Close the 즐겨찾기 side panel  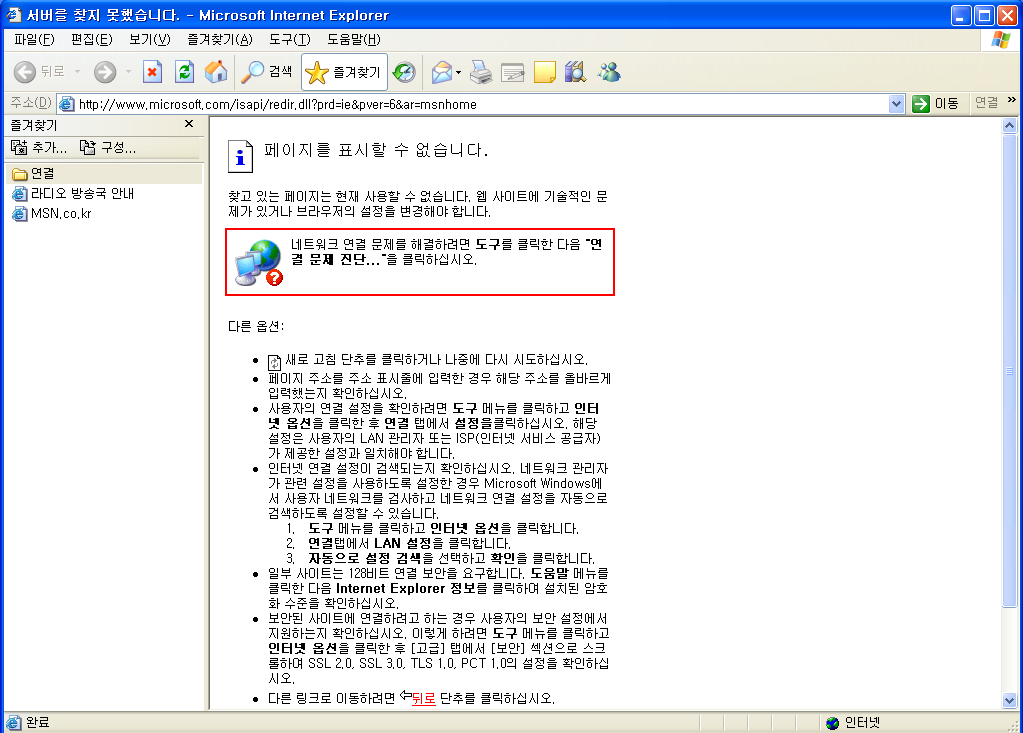(189, 124)
